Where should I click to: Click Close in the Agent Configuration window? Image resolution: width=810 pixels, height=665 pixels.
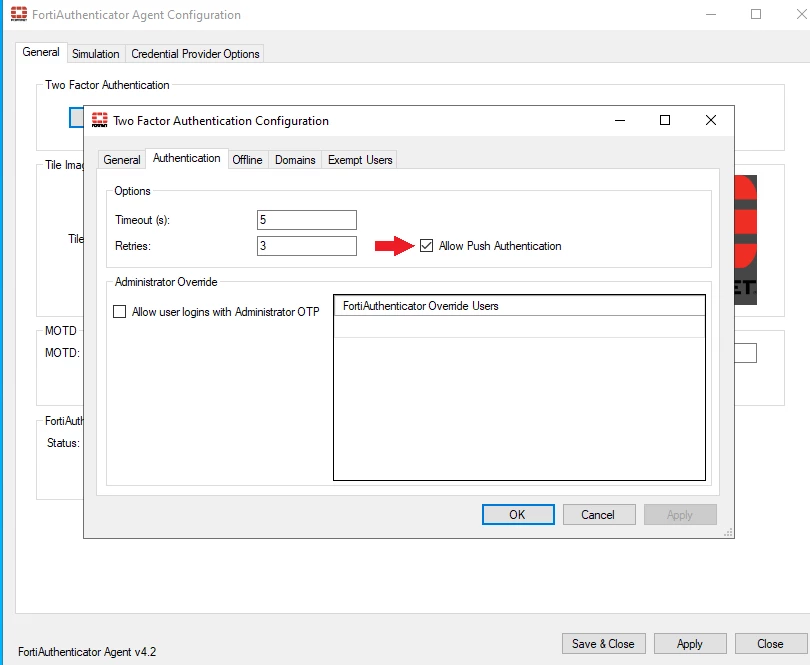[770, 644]
